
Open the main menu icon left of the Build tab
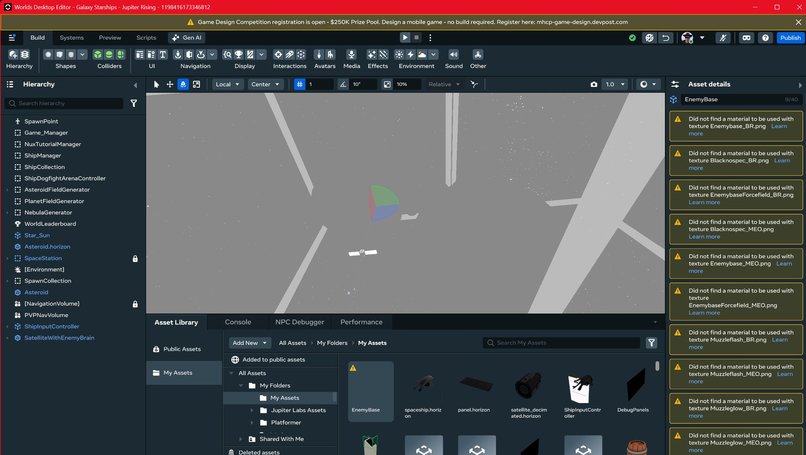pos(12,38)
